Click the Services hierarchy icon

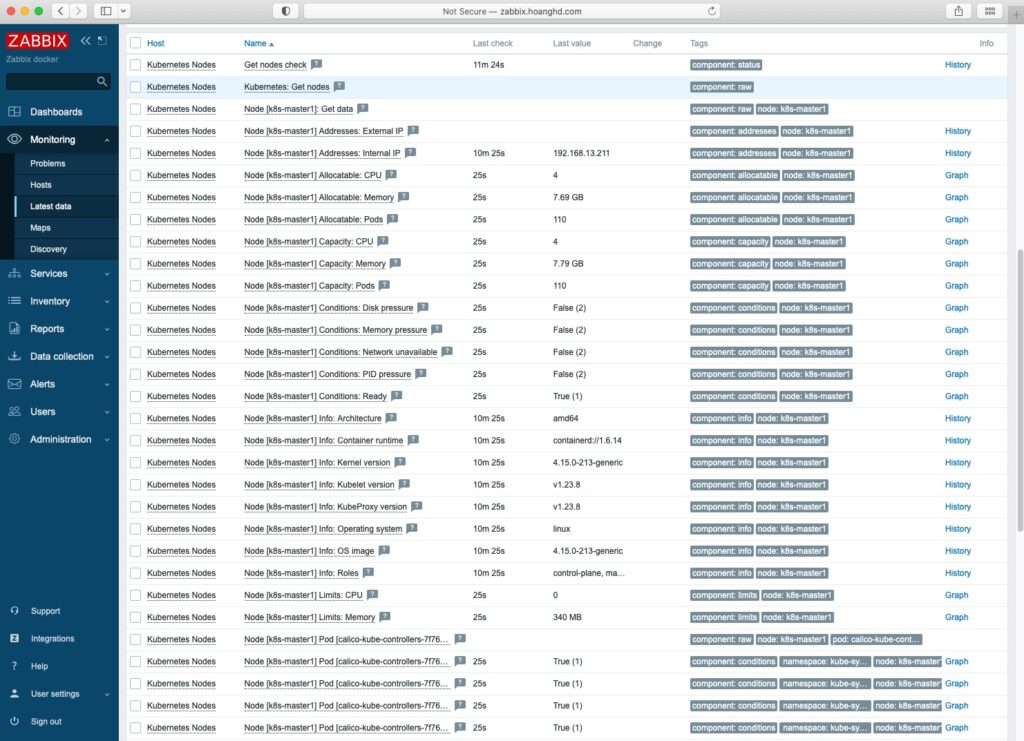click(x=14, y=274)
